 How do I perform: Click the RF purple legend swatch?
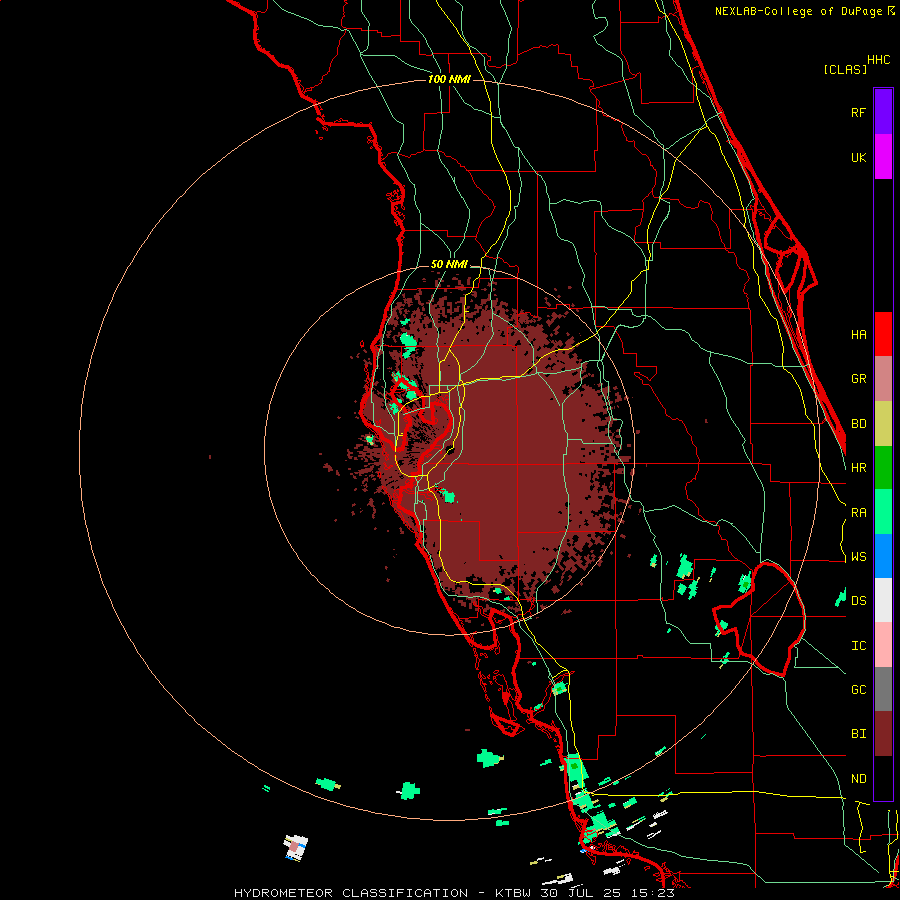tap(883, 112)
